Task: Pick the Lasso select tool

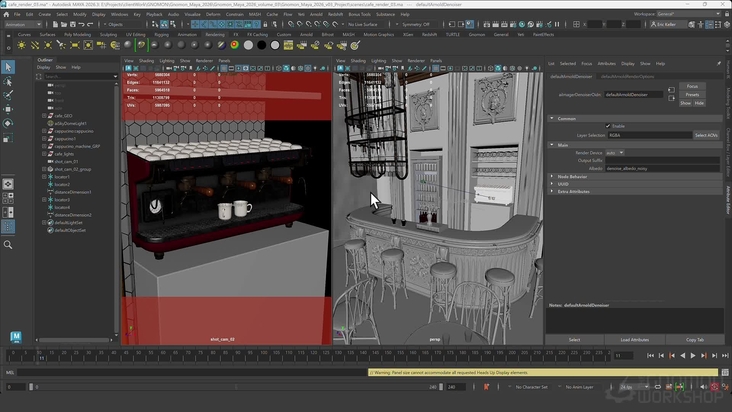Action: [x=8, y=82]
